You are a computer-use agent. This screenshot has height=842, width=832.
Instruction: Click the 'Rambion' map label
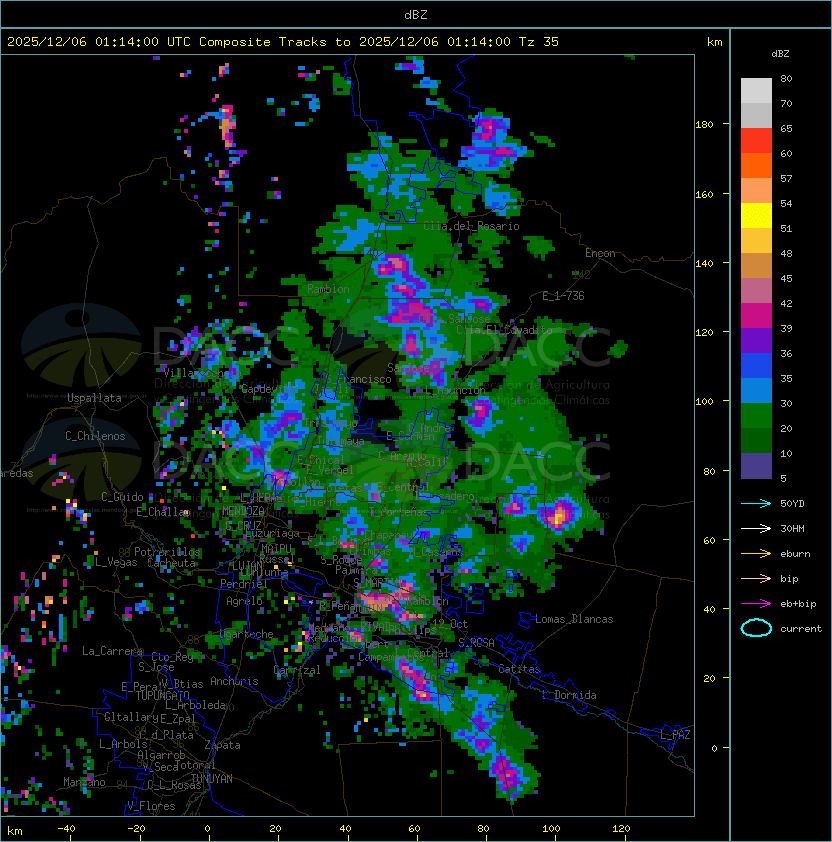tap(328, 289)
